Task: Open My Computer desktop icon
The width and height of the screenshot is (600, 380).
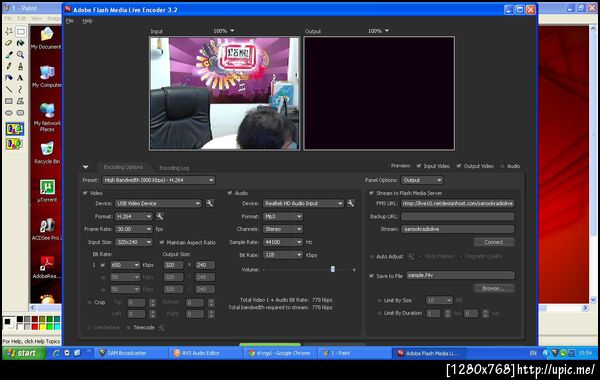Action: (46, 77)
